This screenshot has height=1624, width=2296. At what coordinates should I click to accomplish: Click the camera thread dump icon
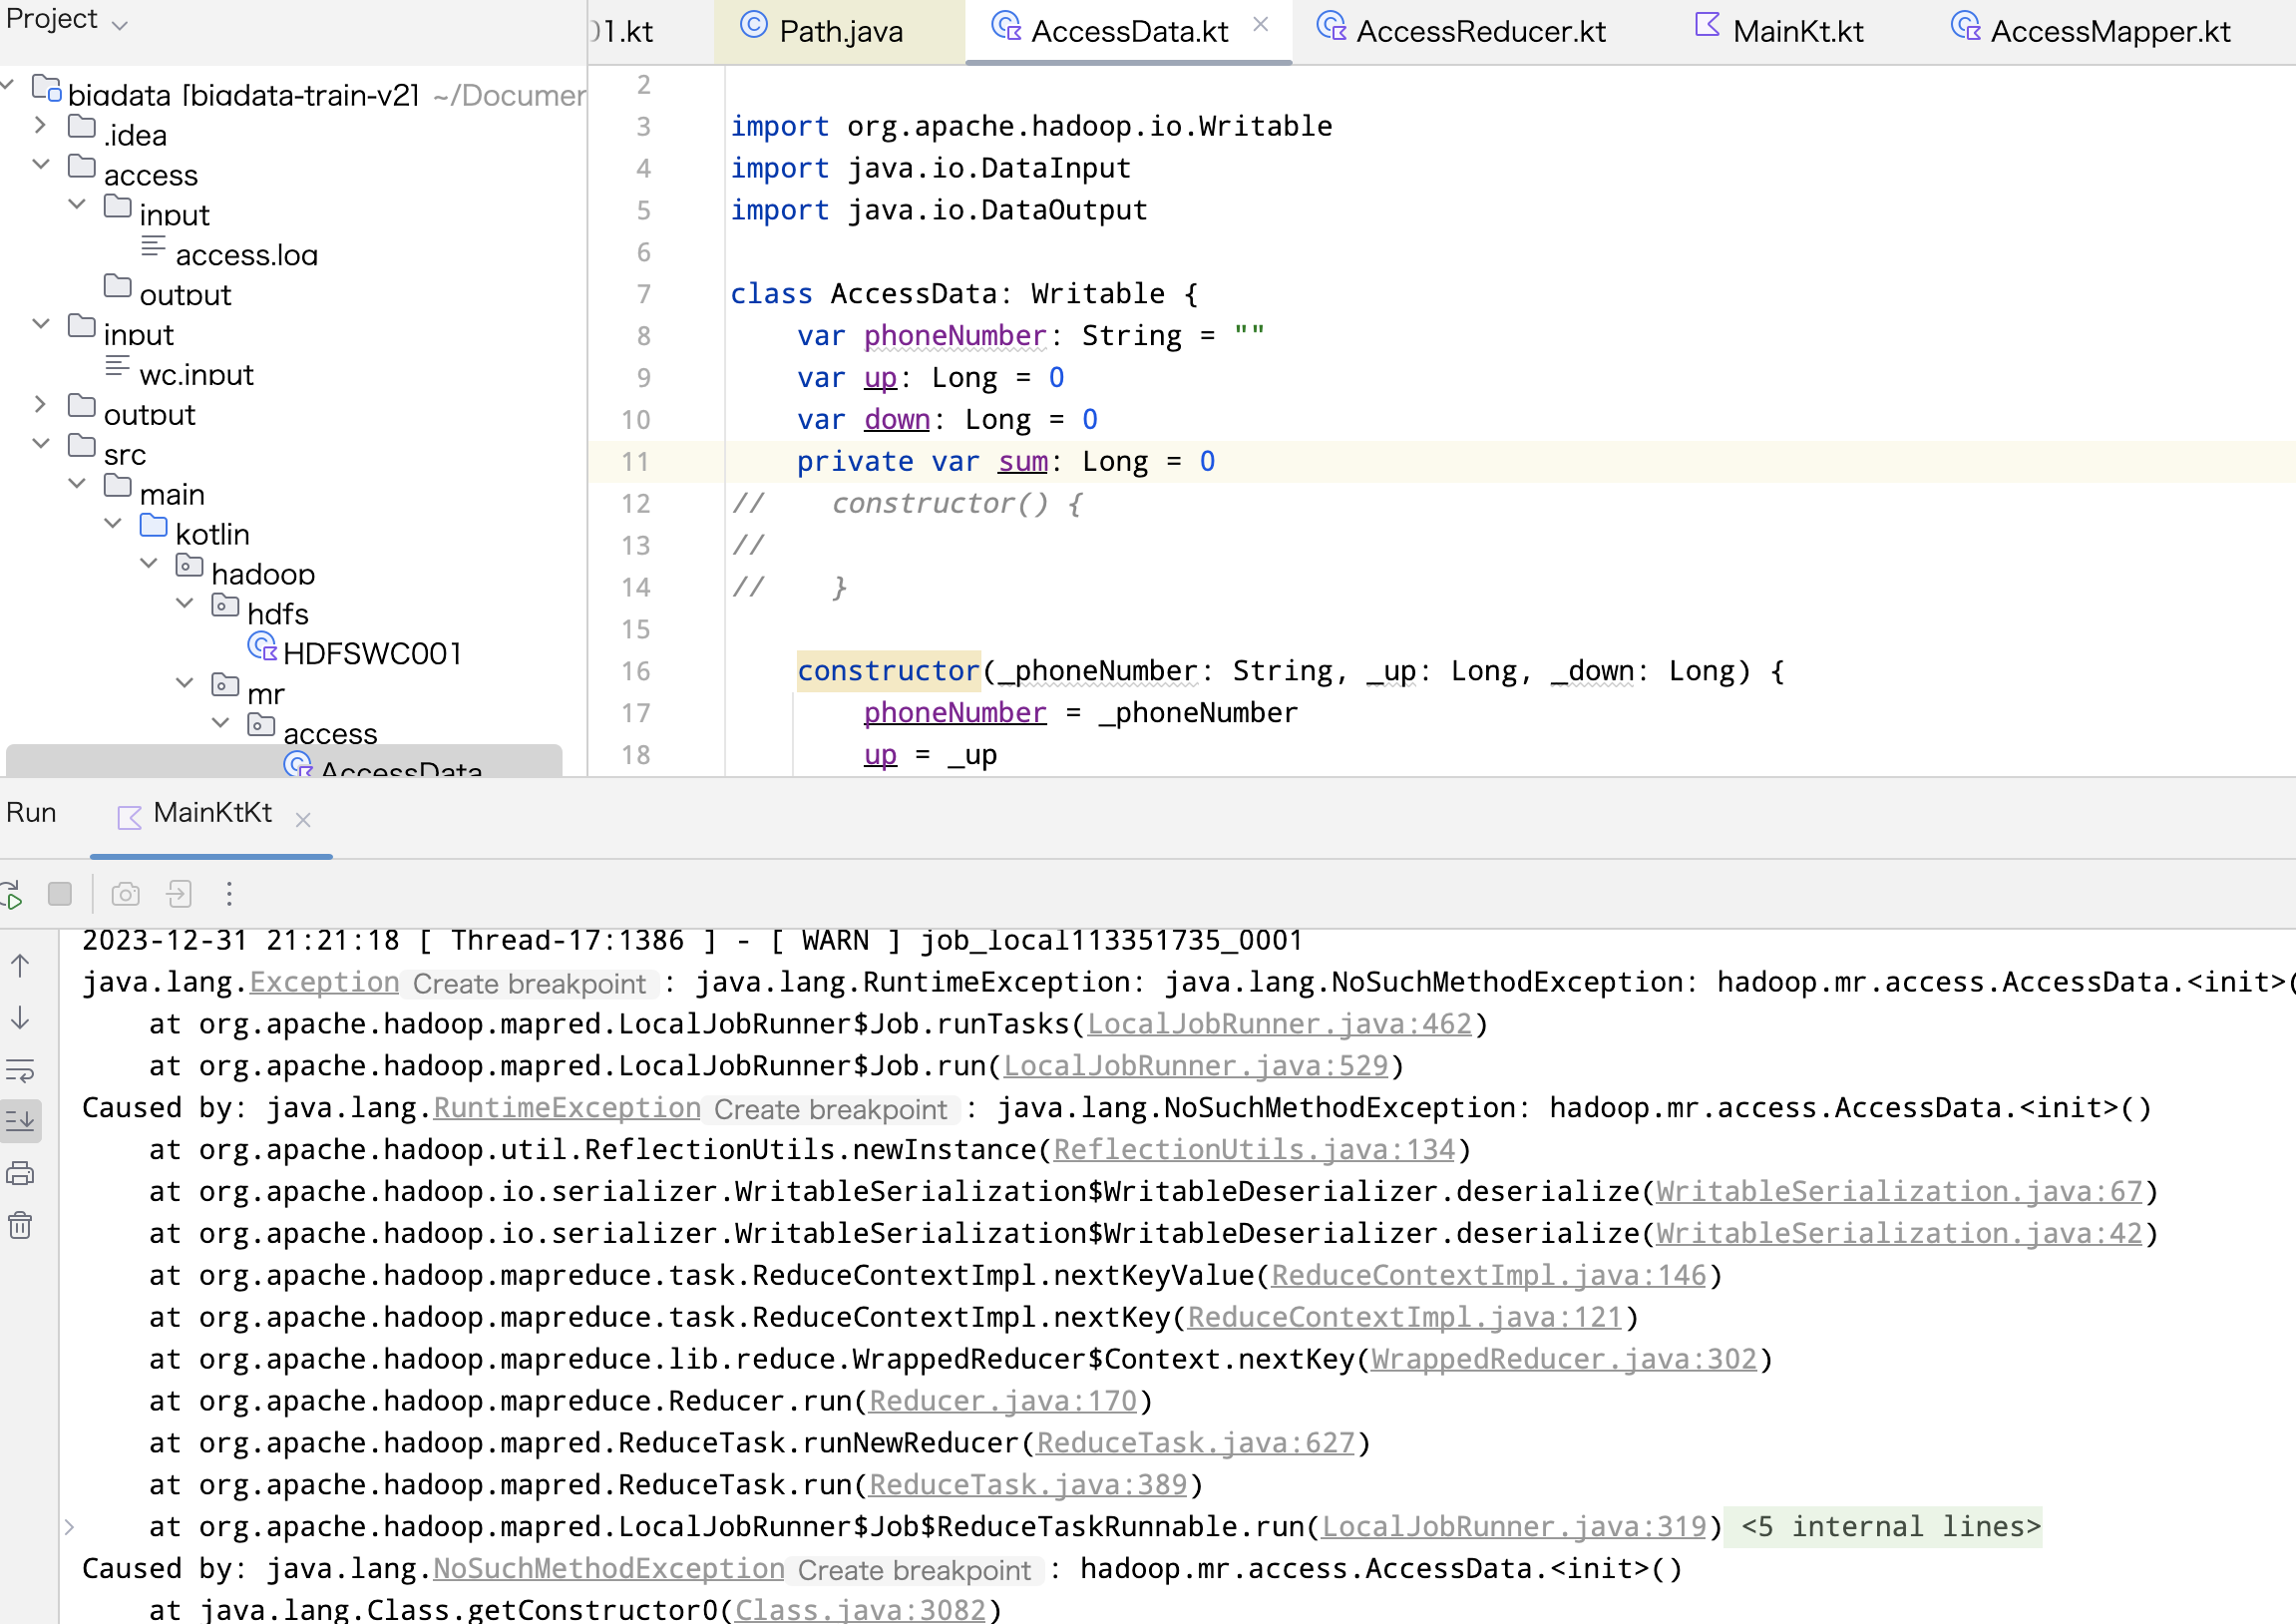[x=125, y=894]
